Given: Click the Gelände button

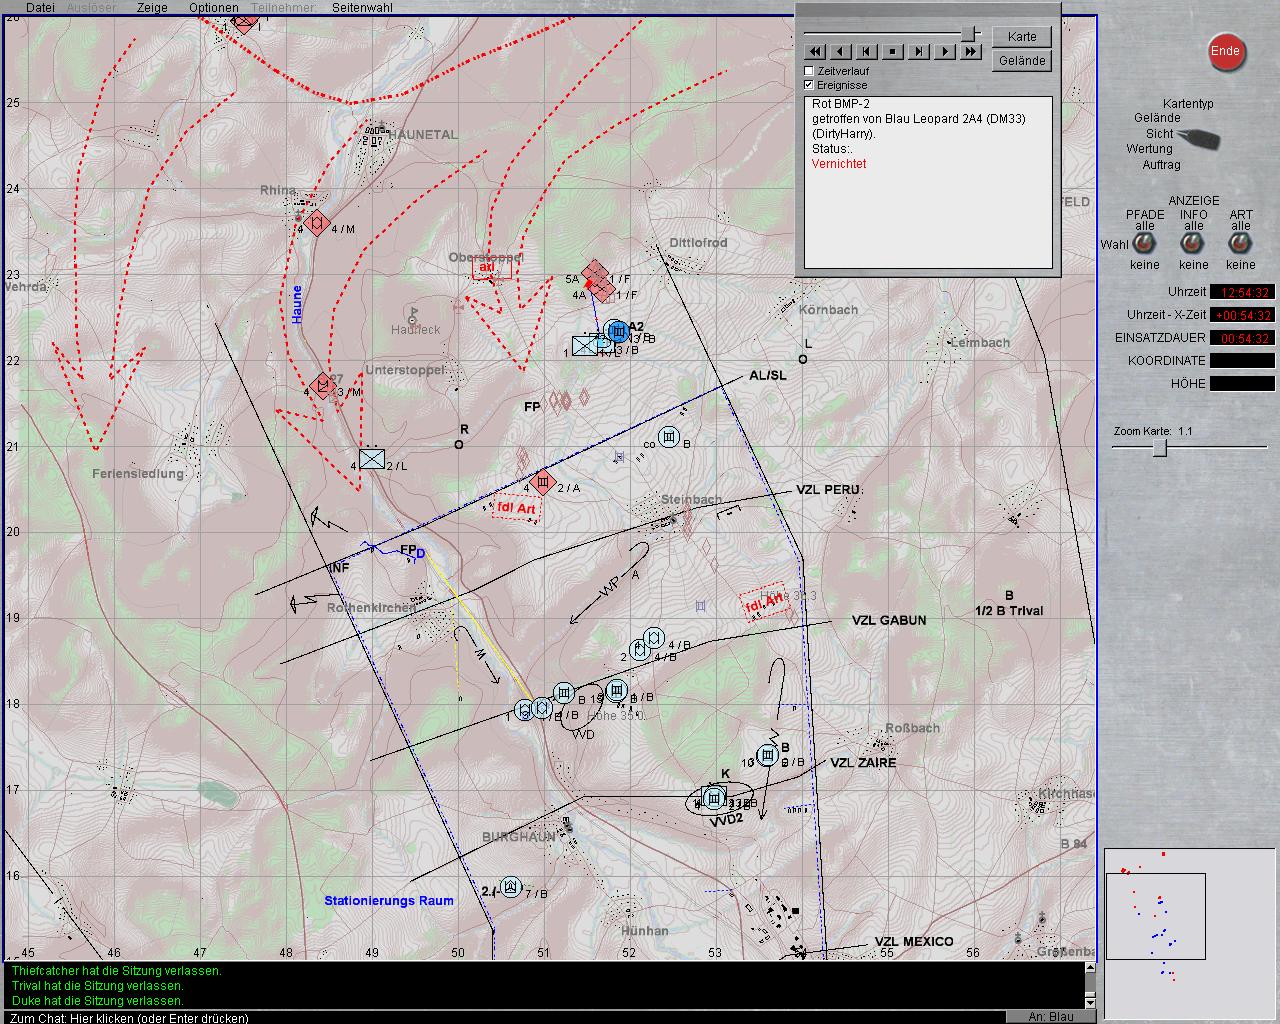Looking at the screenshot, I should click(x=1022, y=61).
